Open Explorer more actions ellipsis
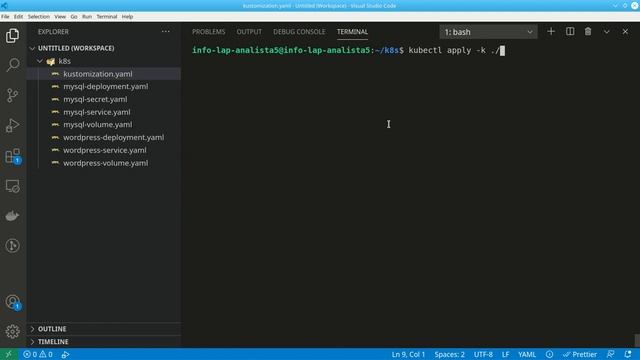 (165, 31)
